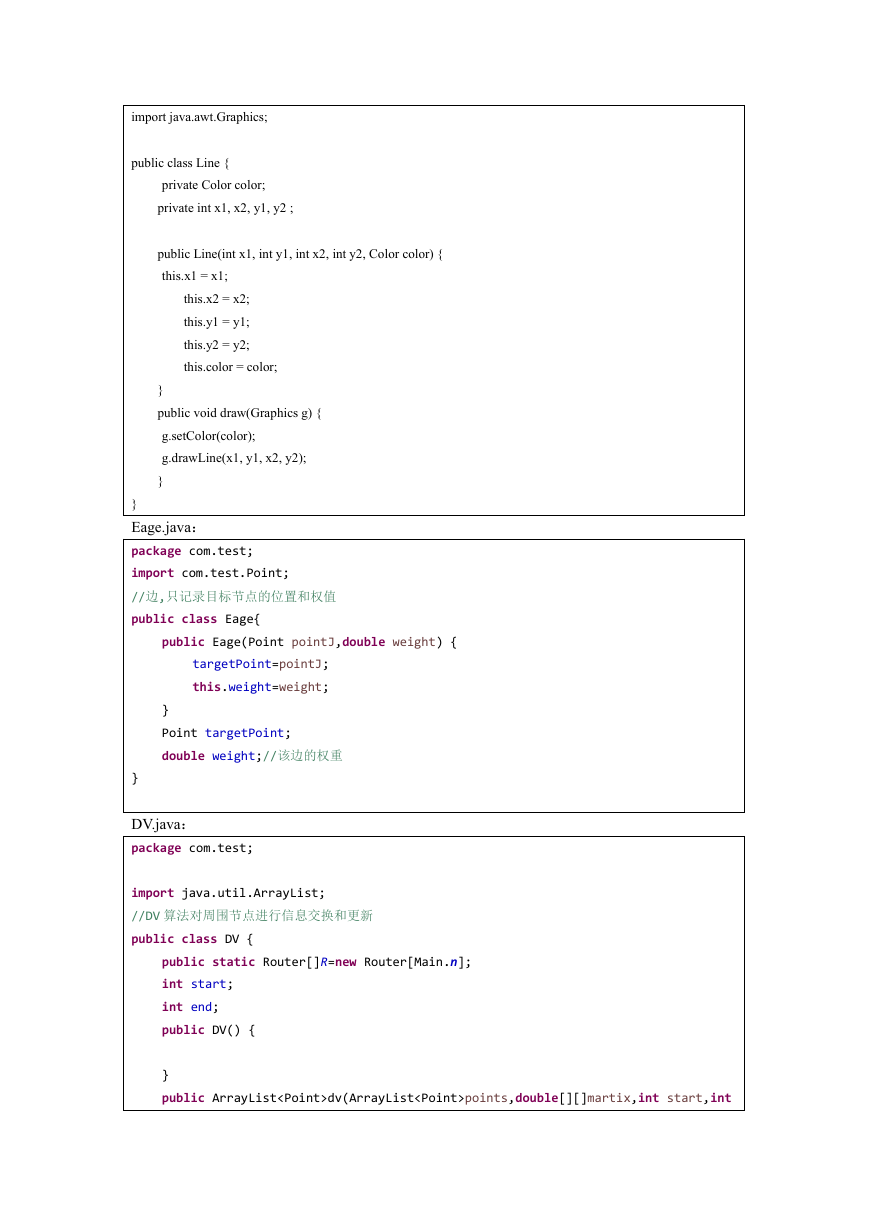
Task: Click the 'private Color color;' line
Action: (x=213, y=185)
